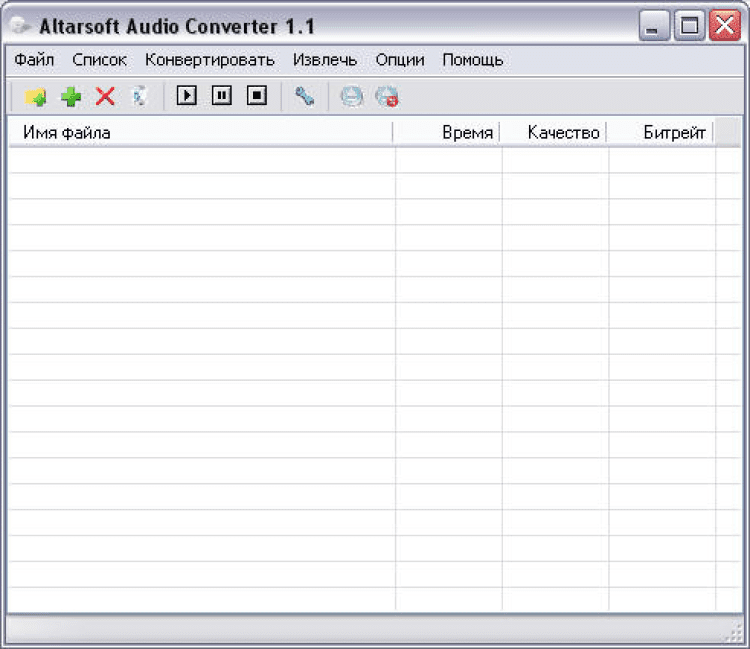Start conversion with the play button

[187, 96]
